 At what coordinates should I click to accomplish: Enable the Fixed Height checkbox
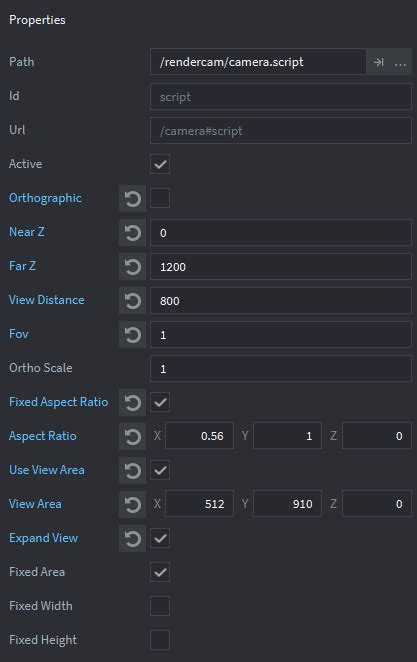coord(160,640)
